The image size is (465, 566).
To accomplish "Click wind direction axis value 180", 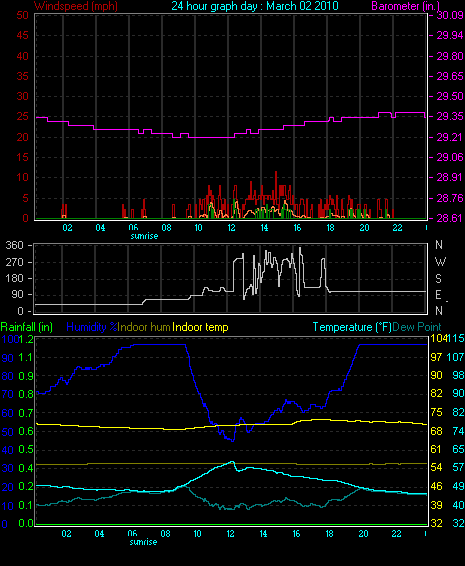I will click(x=14, y=278).
